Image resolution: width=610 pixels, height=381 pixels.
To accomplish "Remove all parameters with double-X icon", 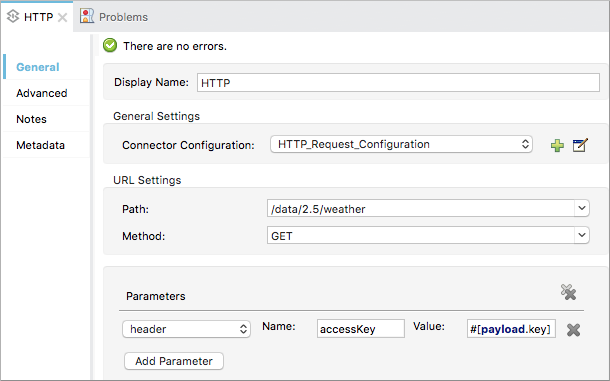I will point(568,292).
